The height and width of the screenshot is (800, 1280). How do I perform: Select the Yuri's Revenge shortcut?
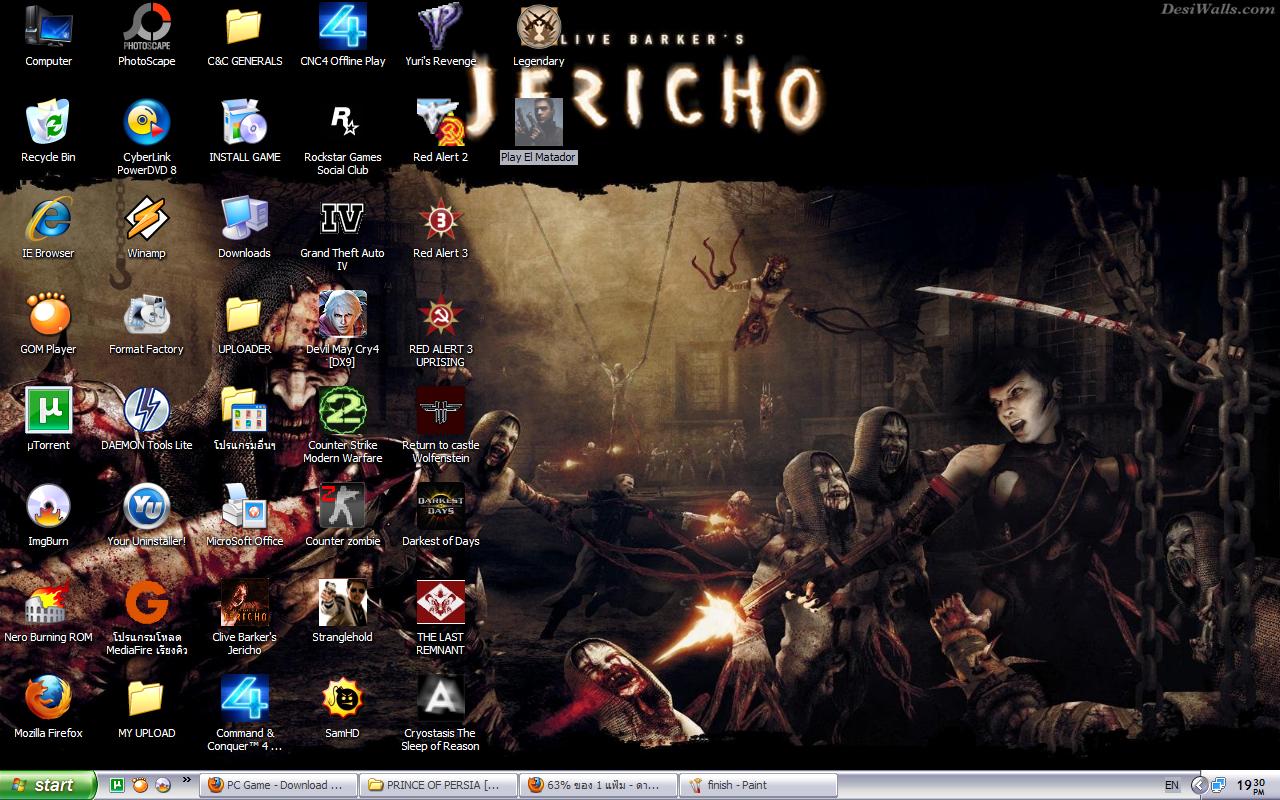[440, 27]
